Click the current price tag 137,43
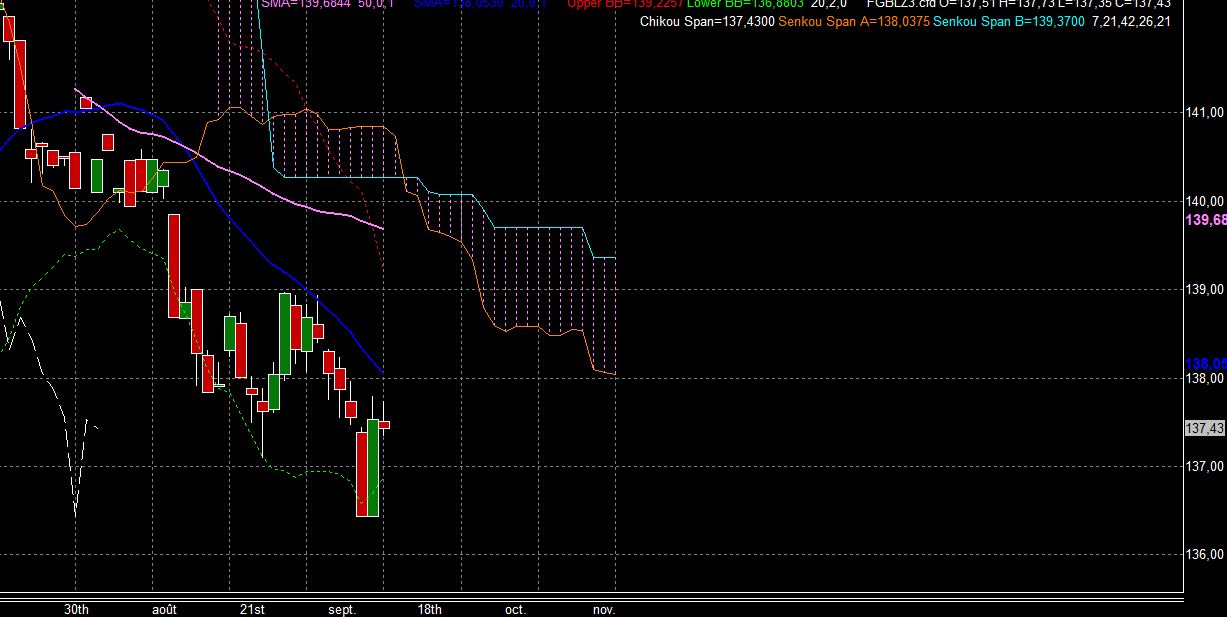The image size is (1227, 617). 1205,428
